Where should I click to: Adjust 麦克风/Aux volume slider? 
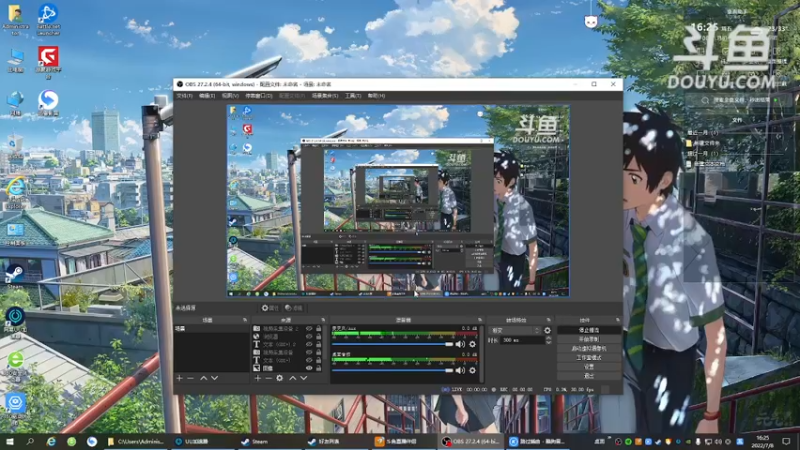coord(392,344)
